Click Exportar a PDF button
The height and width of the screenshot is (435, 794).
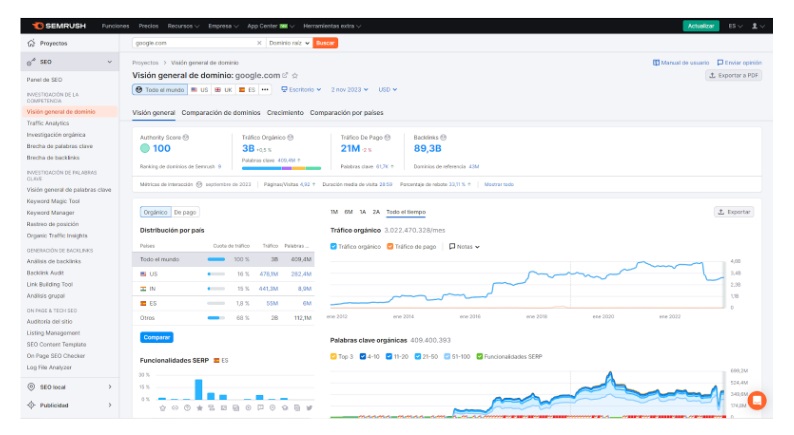click(733, 75)
